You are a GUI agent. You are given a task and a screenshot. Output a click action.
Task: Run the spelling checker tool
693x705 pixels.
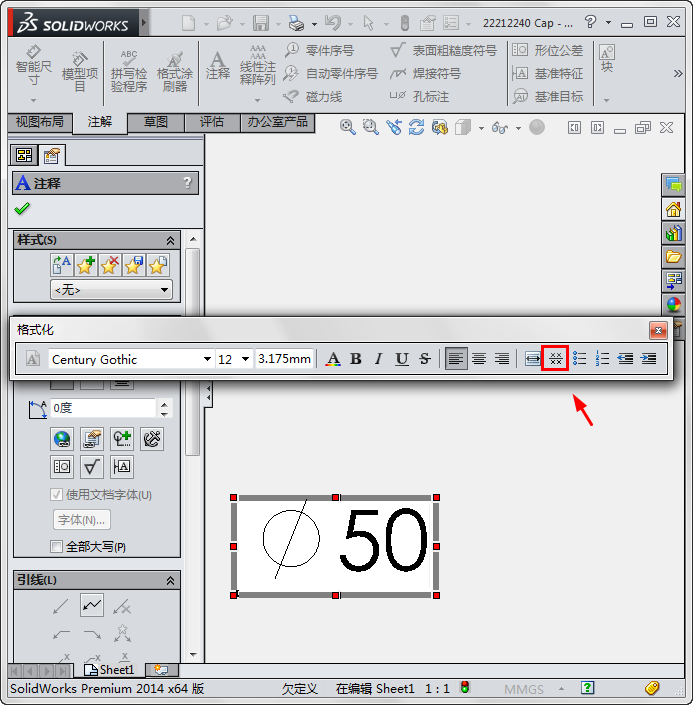129,72
